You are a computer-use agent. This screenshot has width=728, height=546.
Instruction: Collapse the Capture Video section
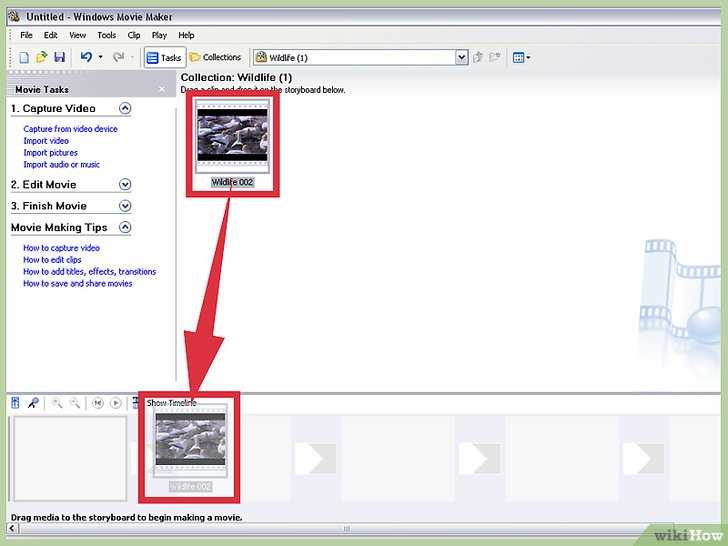click(125, 108)
